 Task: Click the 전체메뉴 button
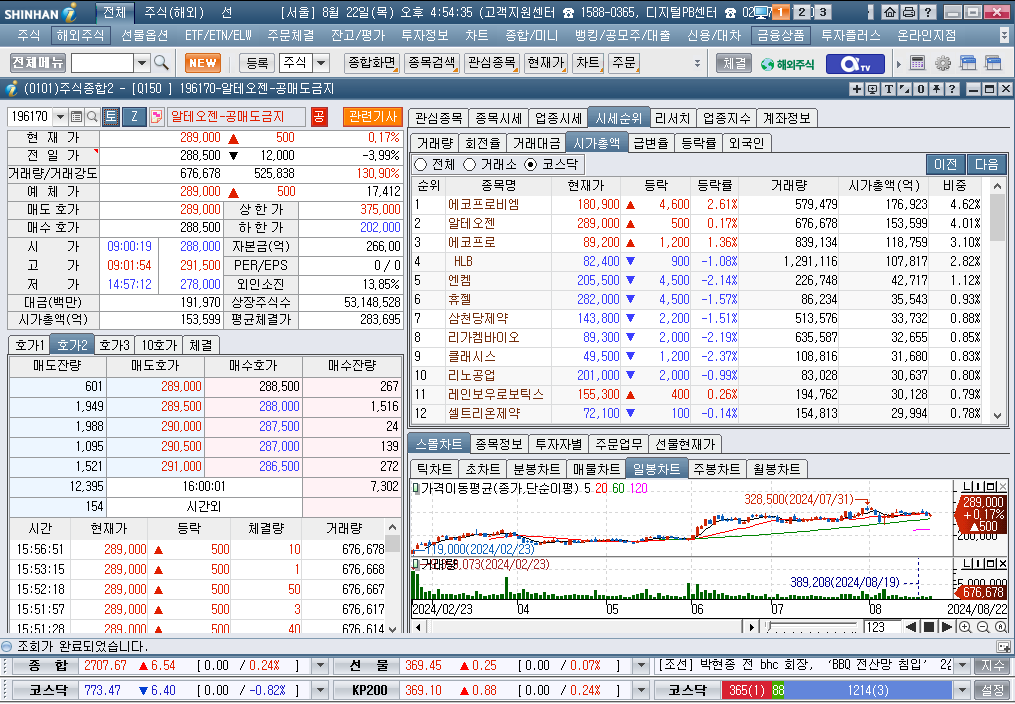point(38,63)
